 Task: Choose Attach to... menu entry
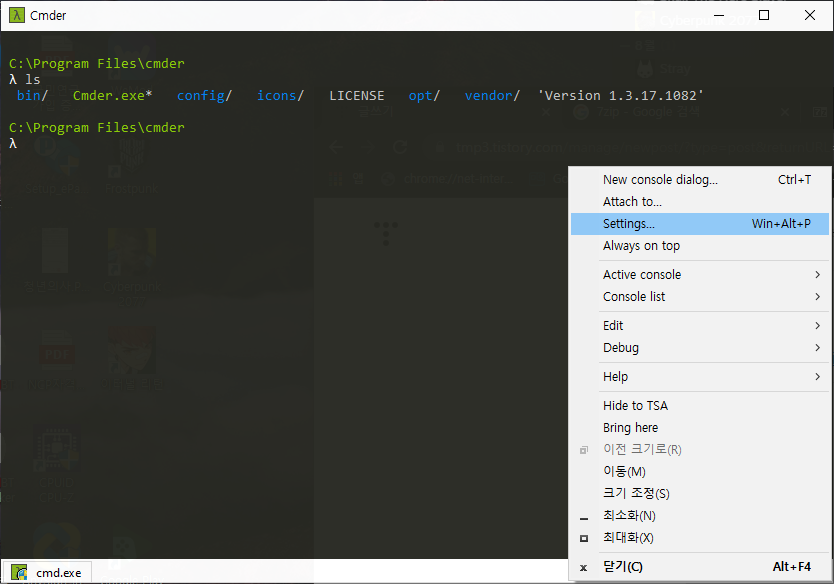pyautogui.click(x=699, y=202)
